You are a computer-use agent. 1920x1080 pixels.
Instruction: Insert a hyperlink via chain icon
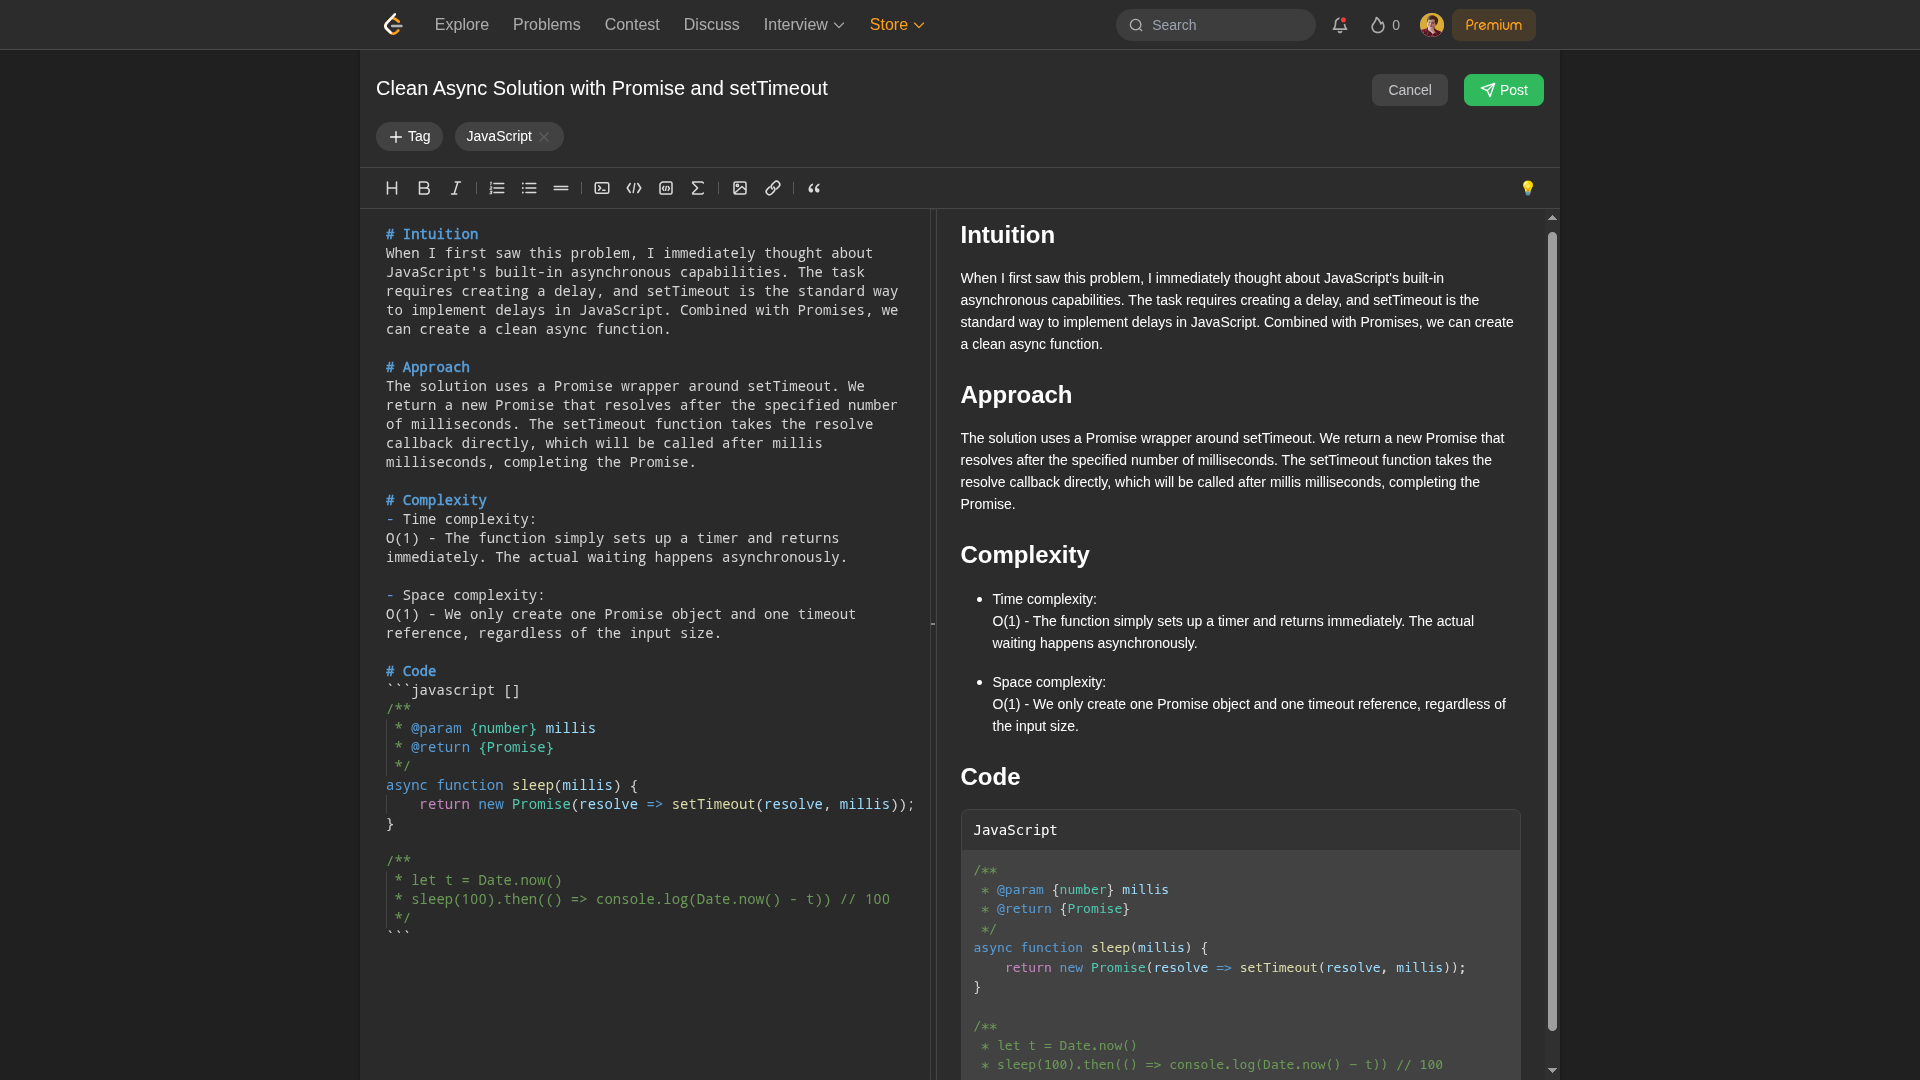point(773,188)
